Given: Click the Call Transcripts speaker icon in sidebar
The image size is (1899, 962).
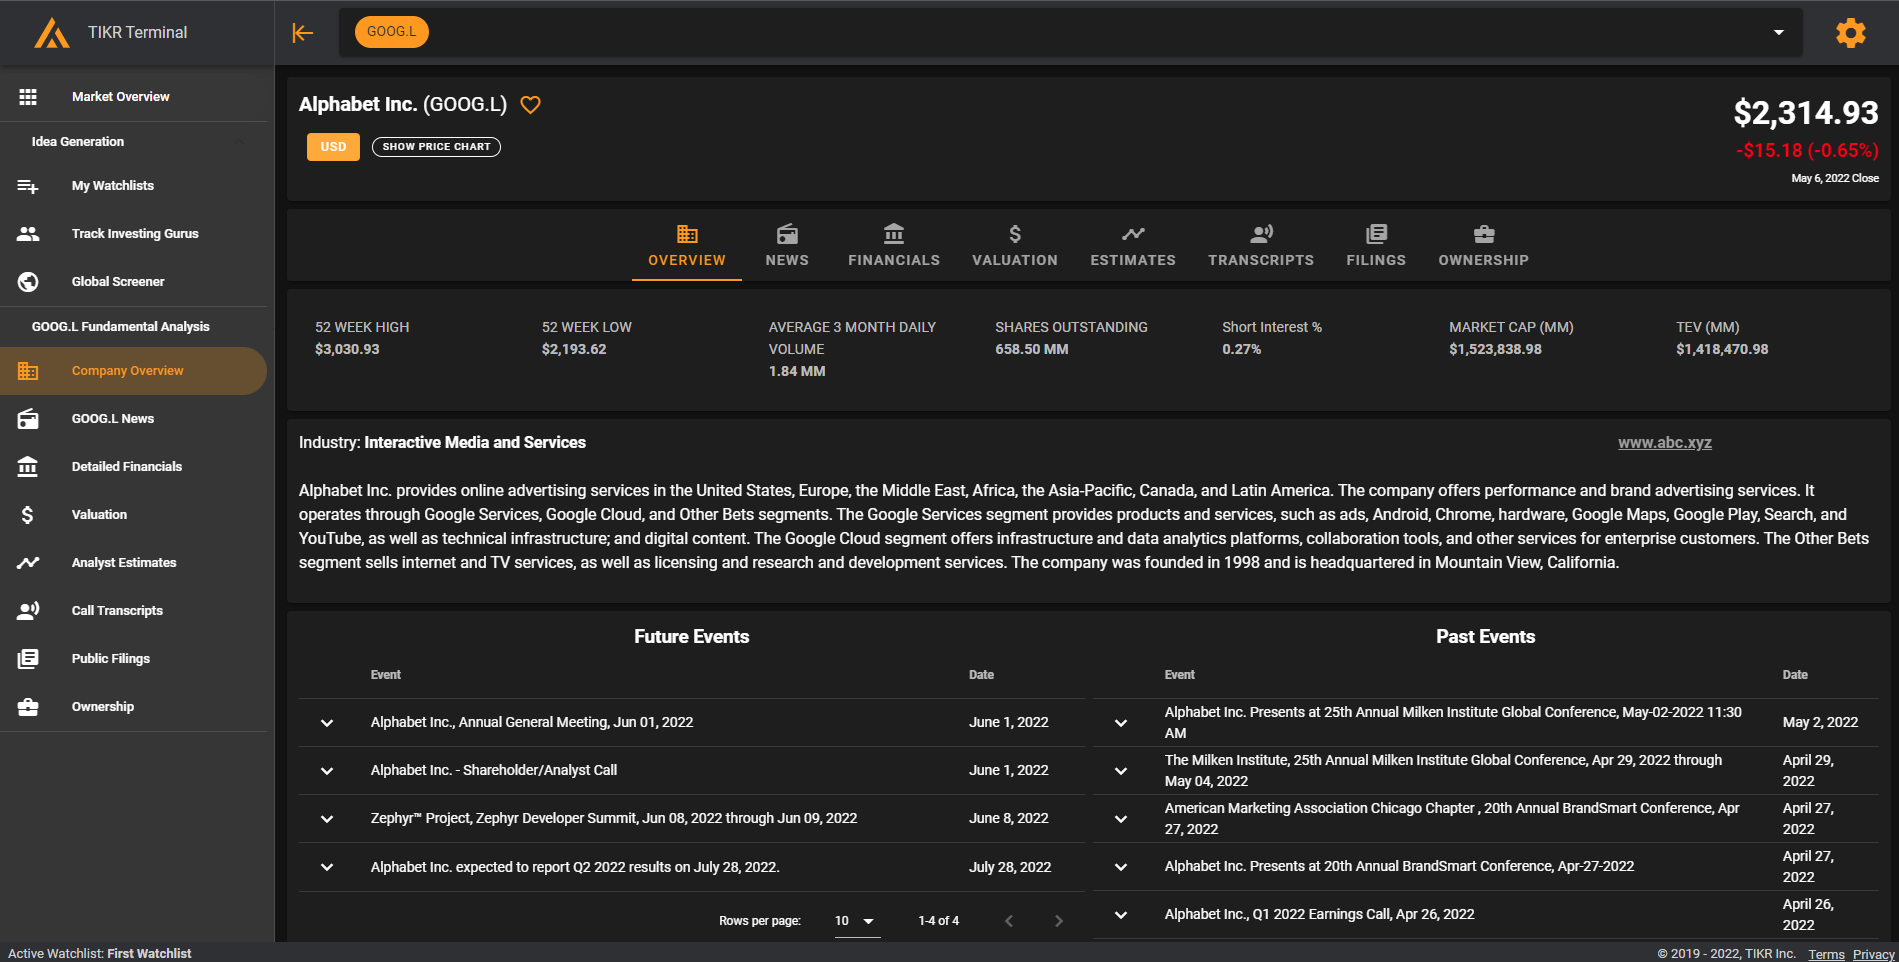Looking at the screenshot, I should pyautogui.click(x=28, y=611).
